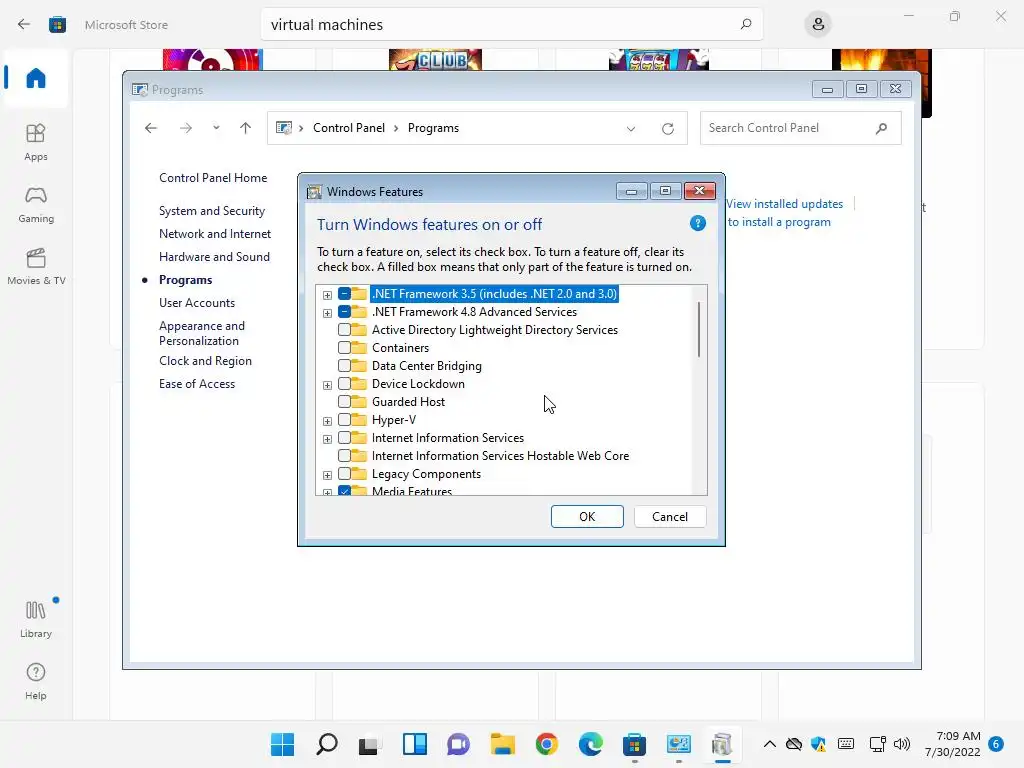The width and height of the screenshot is (1024, 768).
Task: Click the Search Control Panel magnifier icon
Action: click(881, 128)
